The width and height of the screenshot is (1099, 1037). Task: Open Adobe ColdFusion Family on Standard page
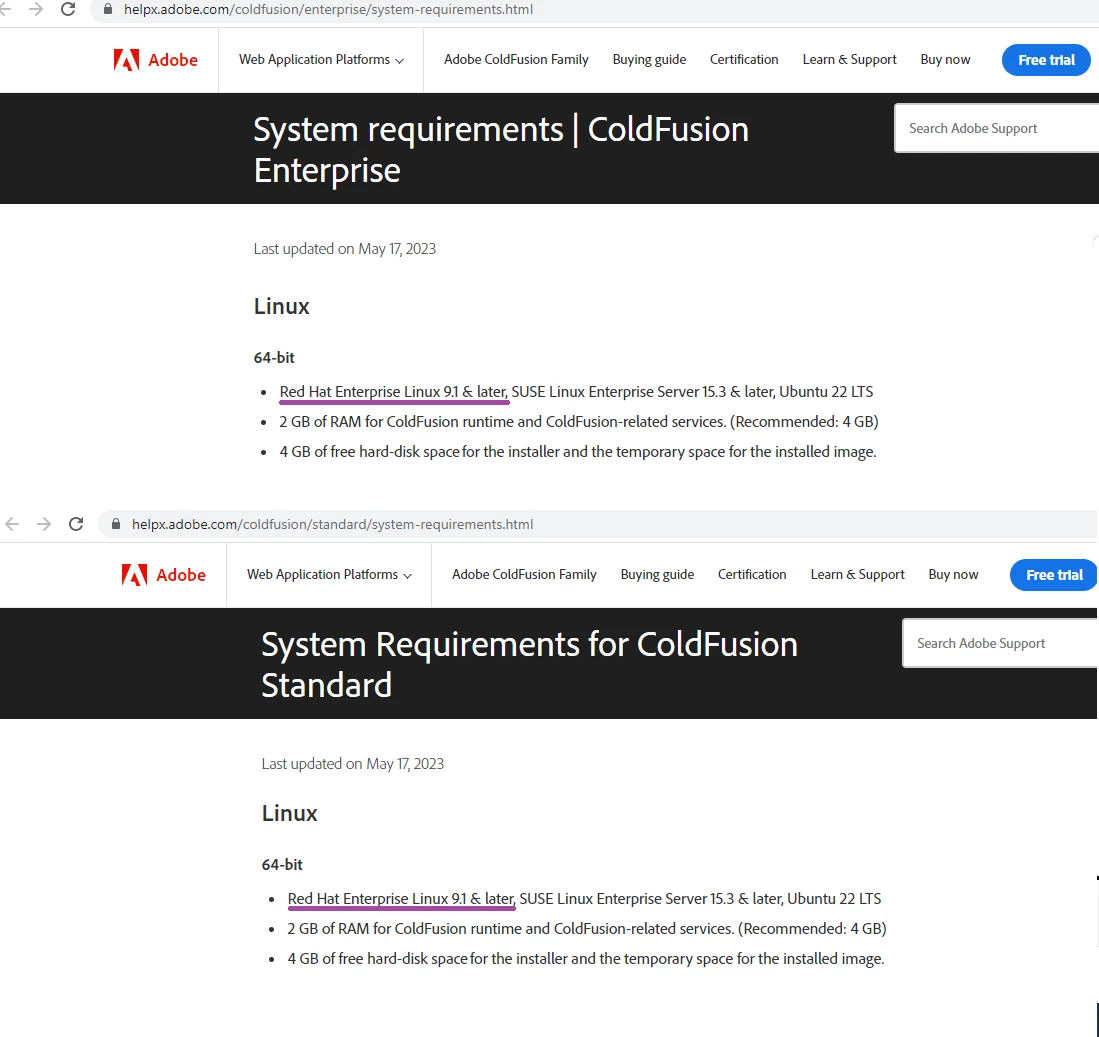click(524, 575)
